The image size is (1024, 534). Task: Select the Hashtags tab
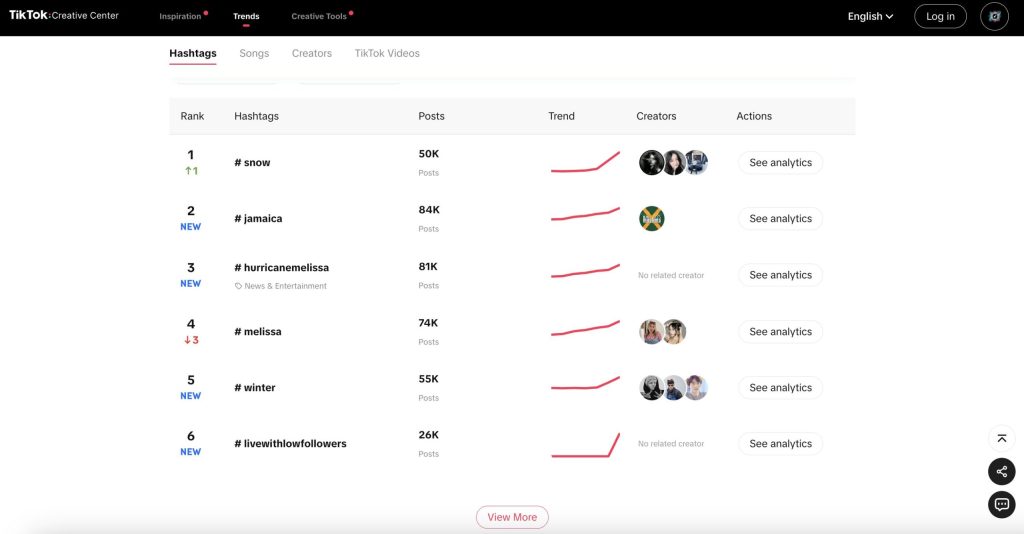click(193, 54)
